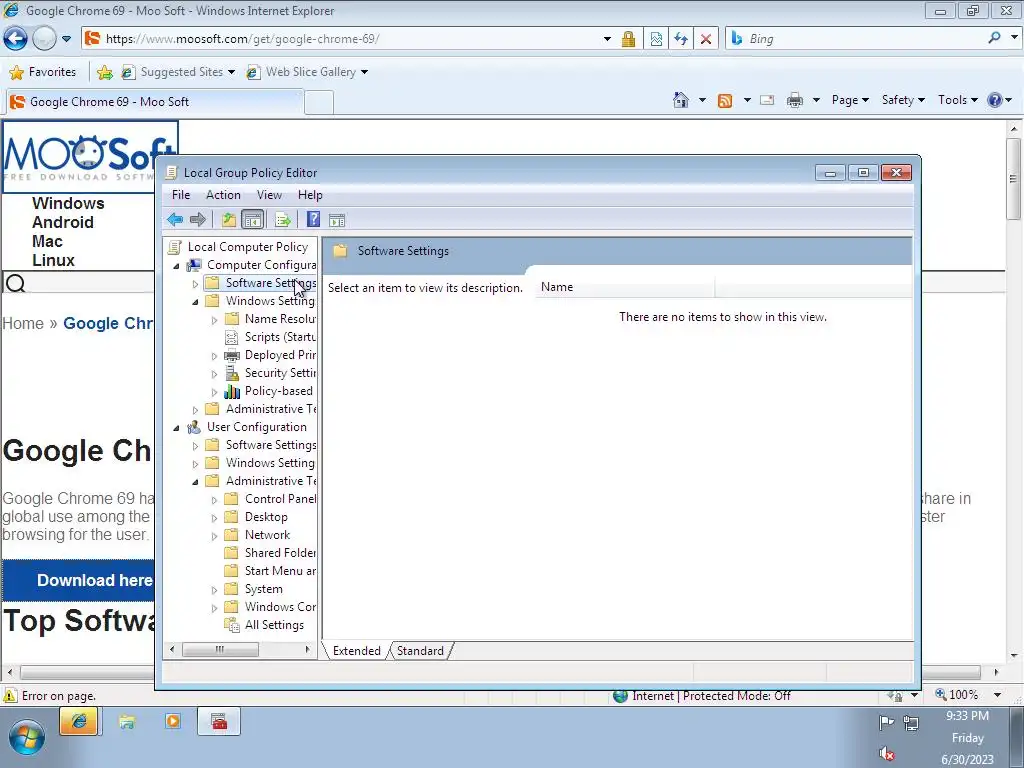Screen dimensions: 1024x768
Task: Click the Moo Soft page search magnifier icon
Action: [16, 283]
